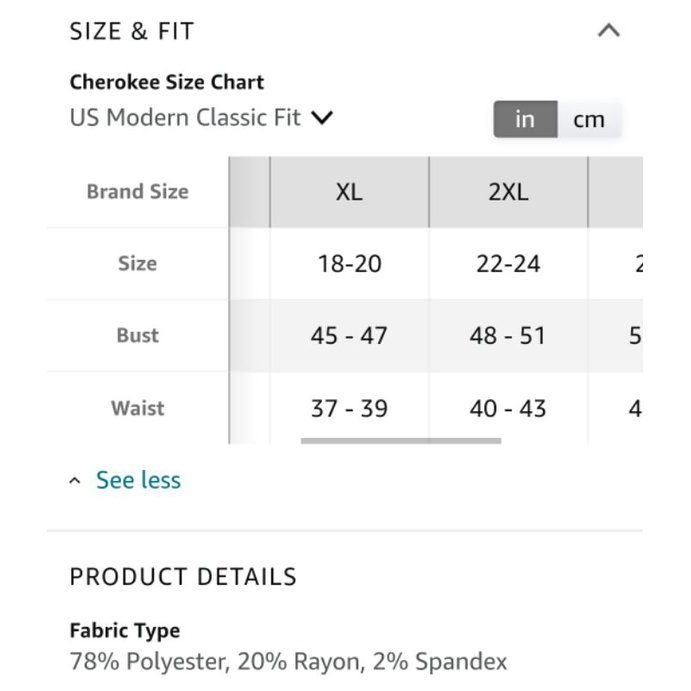Click the See less link

[138, 480]
